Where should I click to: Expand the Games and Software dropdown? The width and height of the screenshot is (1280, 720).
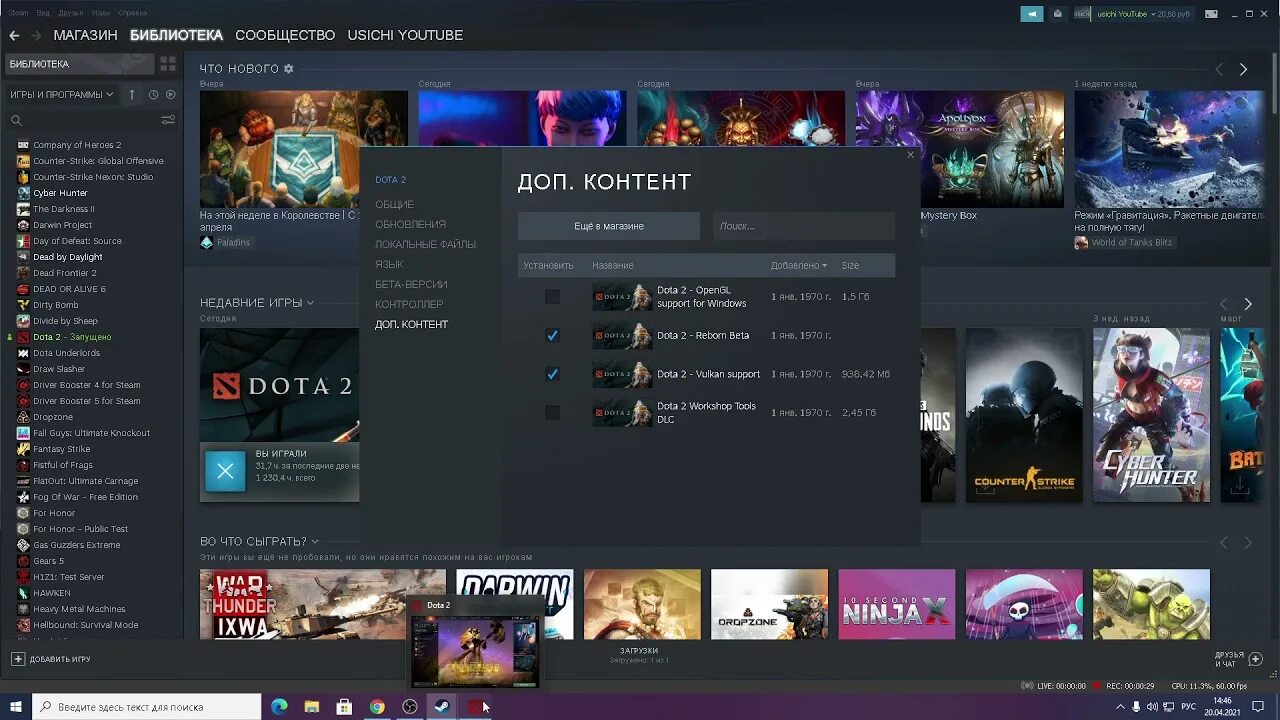(x=62, y=95)
